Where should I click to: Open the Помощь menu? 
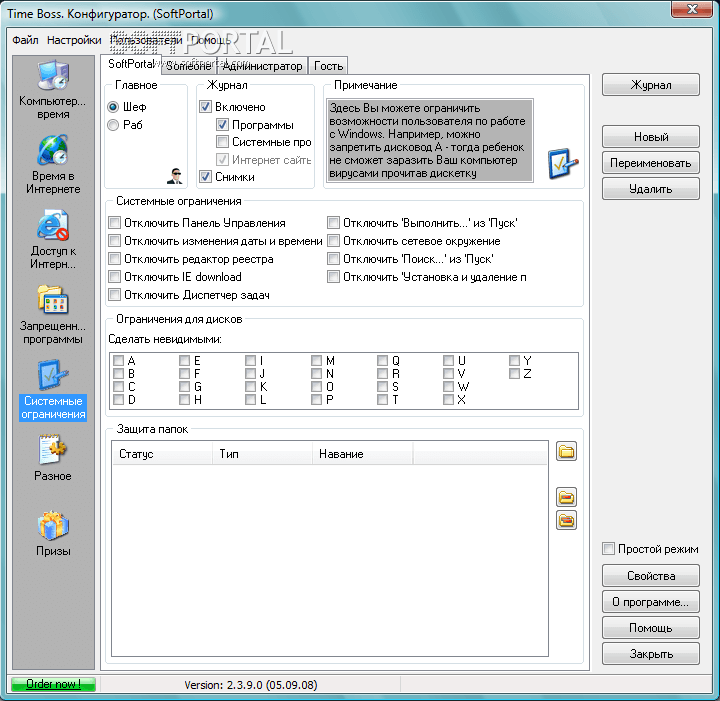[211, 40]
